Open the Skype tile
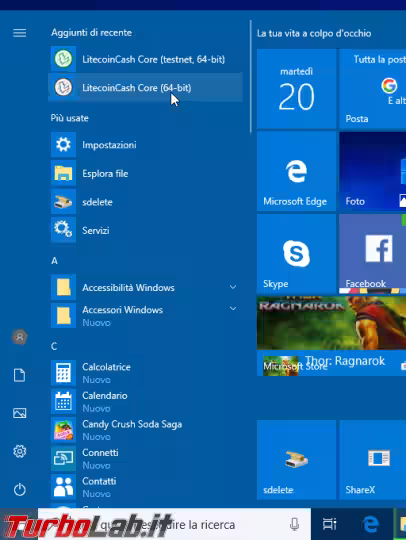 [x=296, y=253]
